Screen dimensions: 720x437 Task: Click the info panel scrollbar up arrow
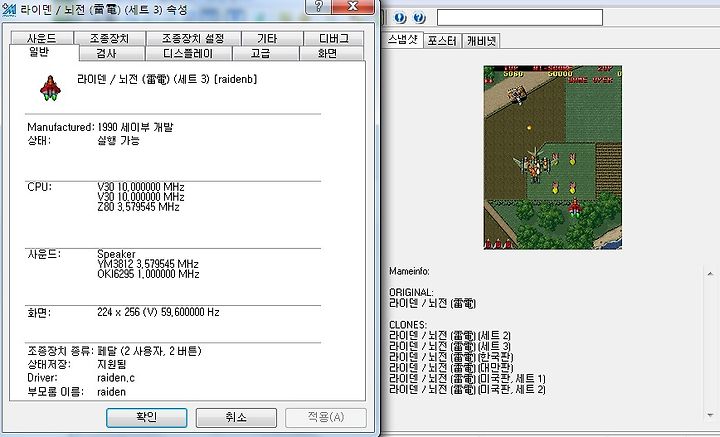(x=710, y=274)
